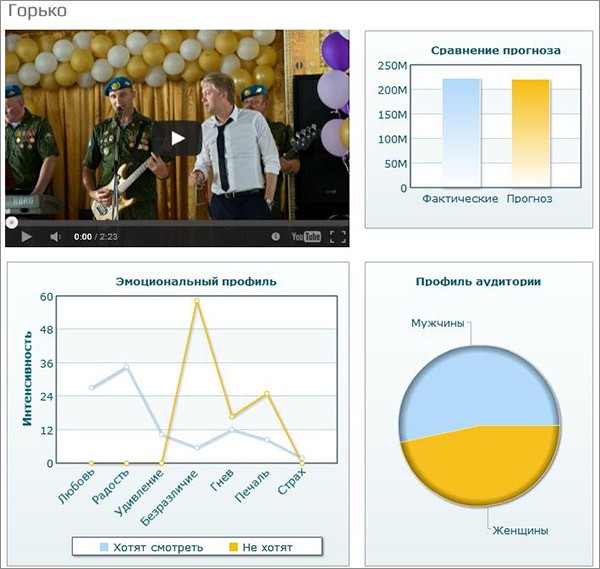Click the blue data point at Радость
Screen dimensions: 600x569
coord(126,367)
